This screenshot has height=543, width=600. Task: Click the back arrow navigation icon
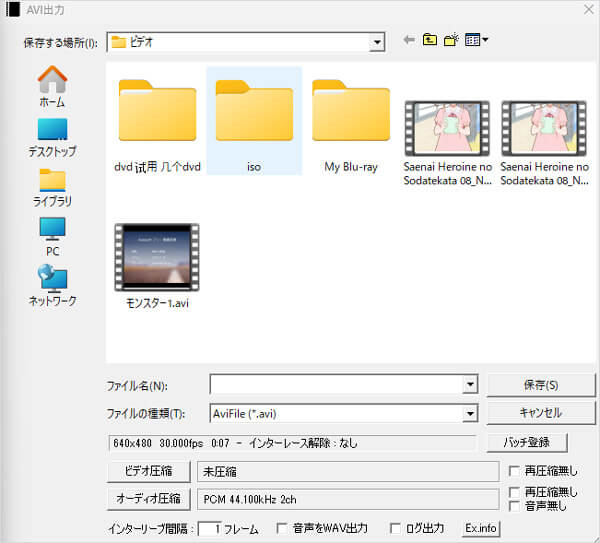(408, 40)
